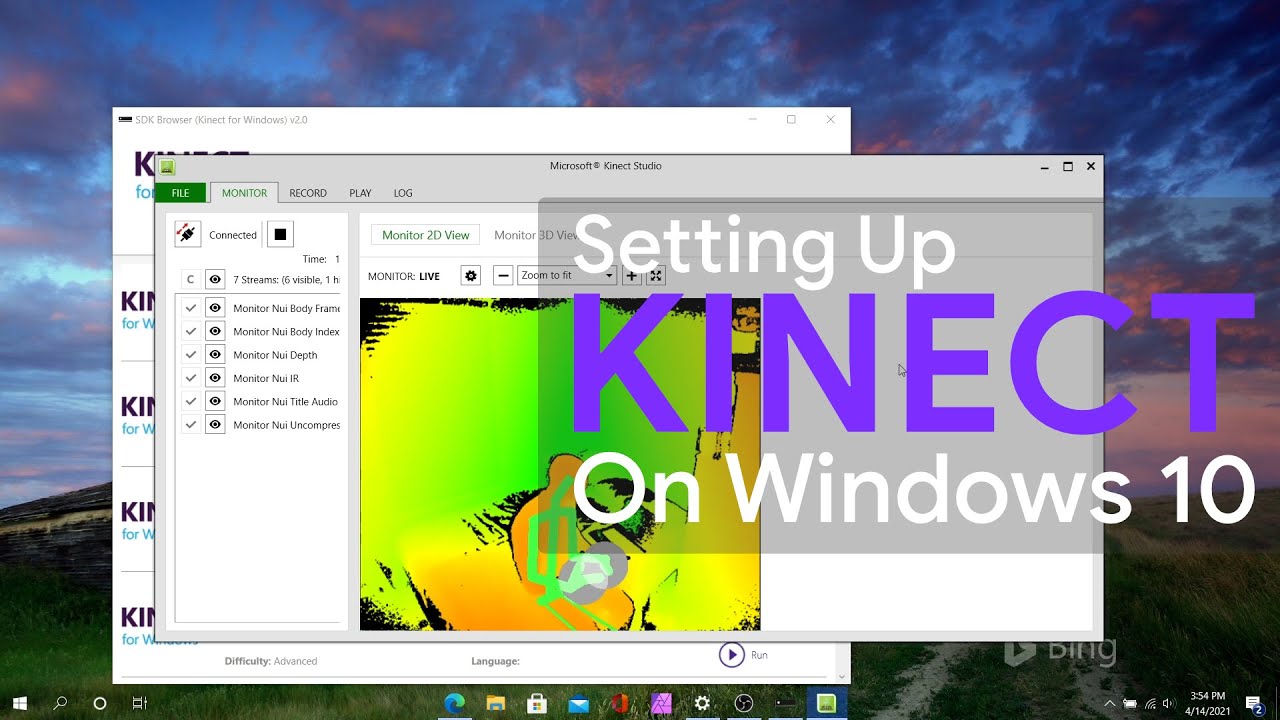This screenshot has width=1280, height=720.
Task: Open the monitor view settings gear
Action: (x=471, y=275)
